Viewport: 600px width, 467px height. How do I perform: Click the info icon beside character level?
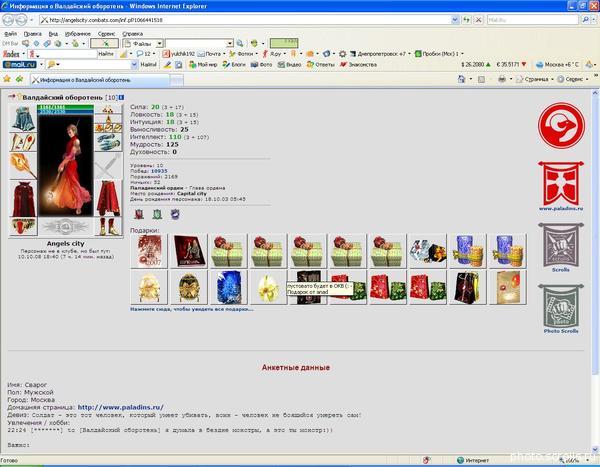pyautogui.click(x=121, y=97)
